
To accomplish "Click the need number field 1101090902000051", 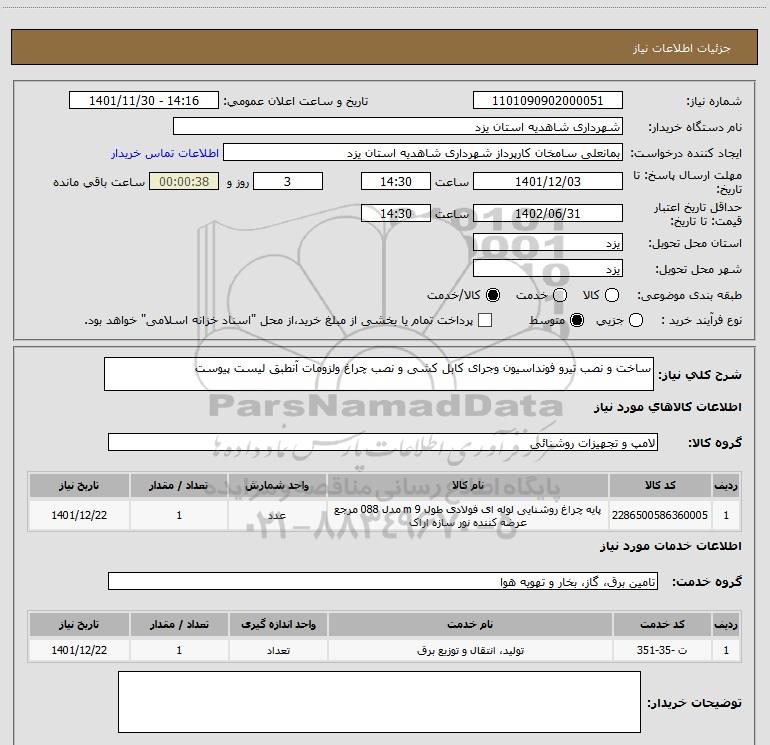I will click(x=548, y=101).
